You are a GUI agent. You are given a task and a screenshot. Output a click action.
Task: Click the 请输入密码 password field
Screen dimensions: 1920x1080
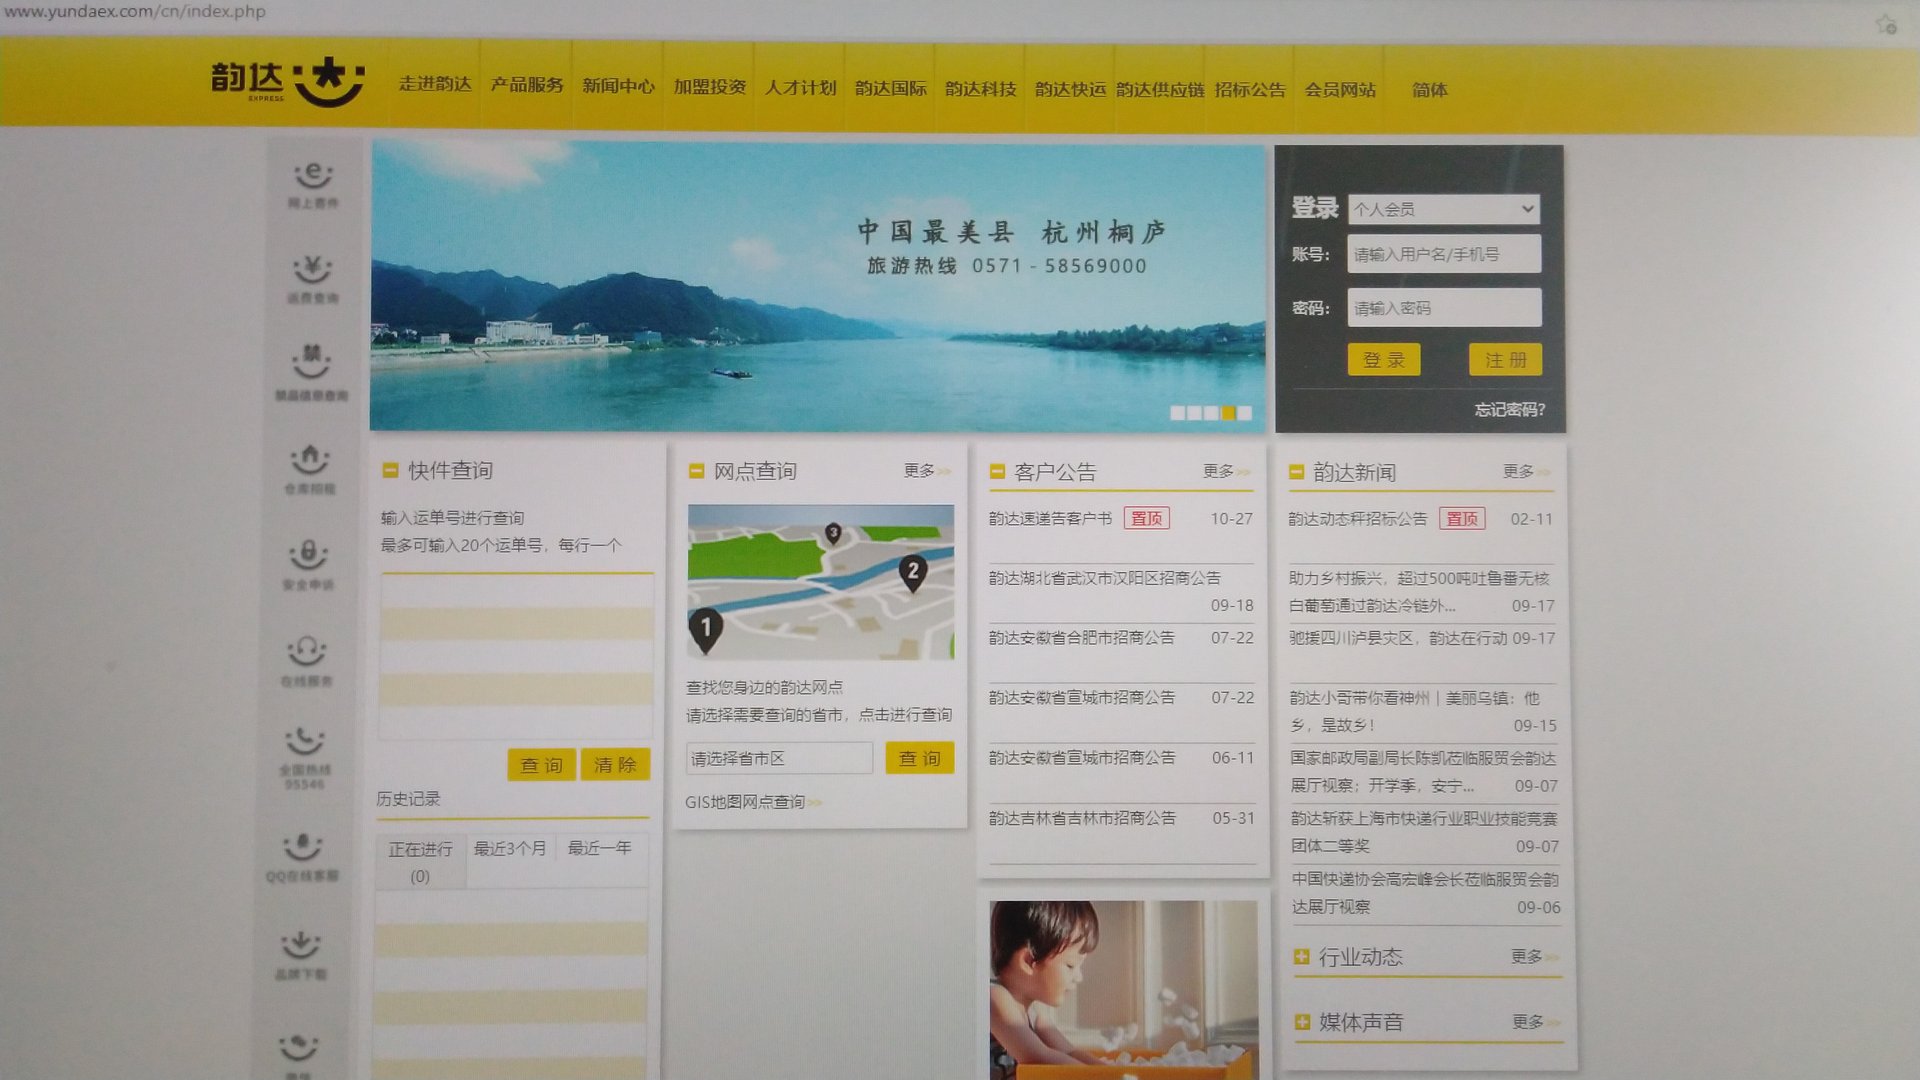pyautogui.click(x=1443, y=307)
